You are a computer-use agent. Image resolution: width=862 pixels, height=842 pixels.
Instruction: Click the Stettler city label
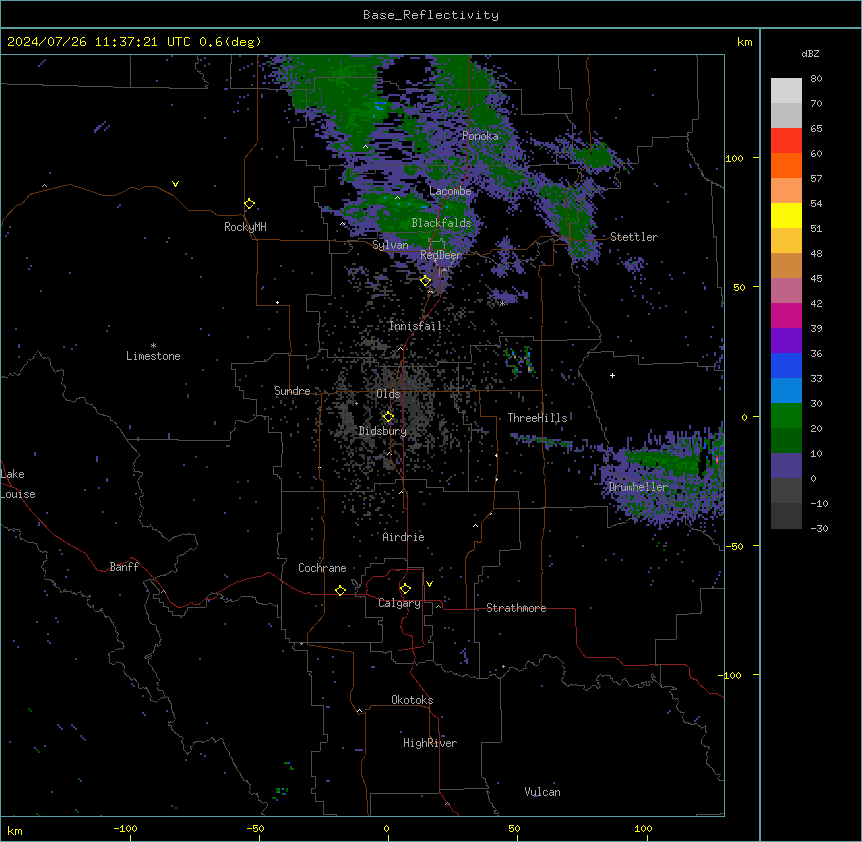coord(634,237)
